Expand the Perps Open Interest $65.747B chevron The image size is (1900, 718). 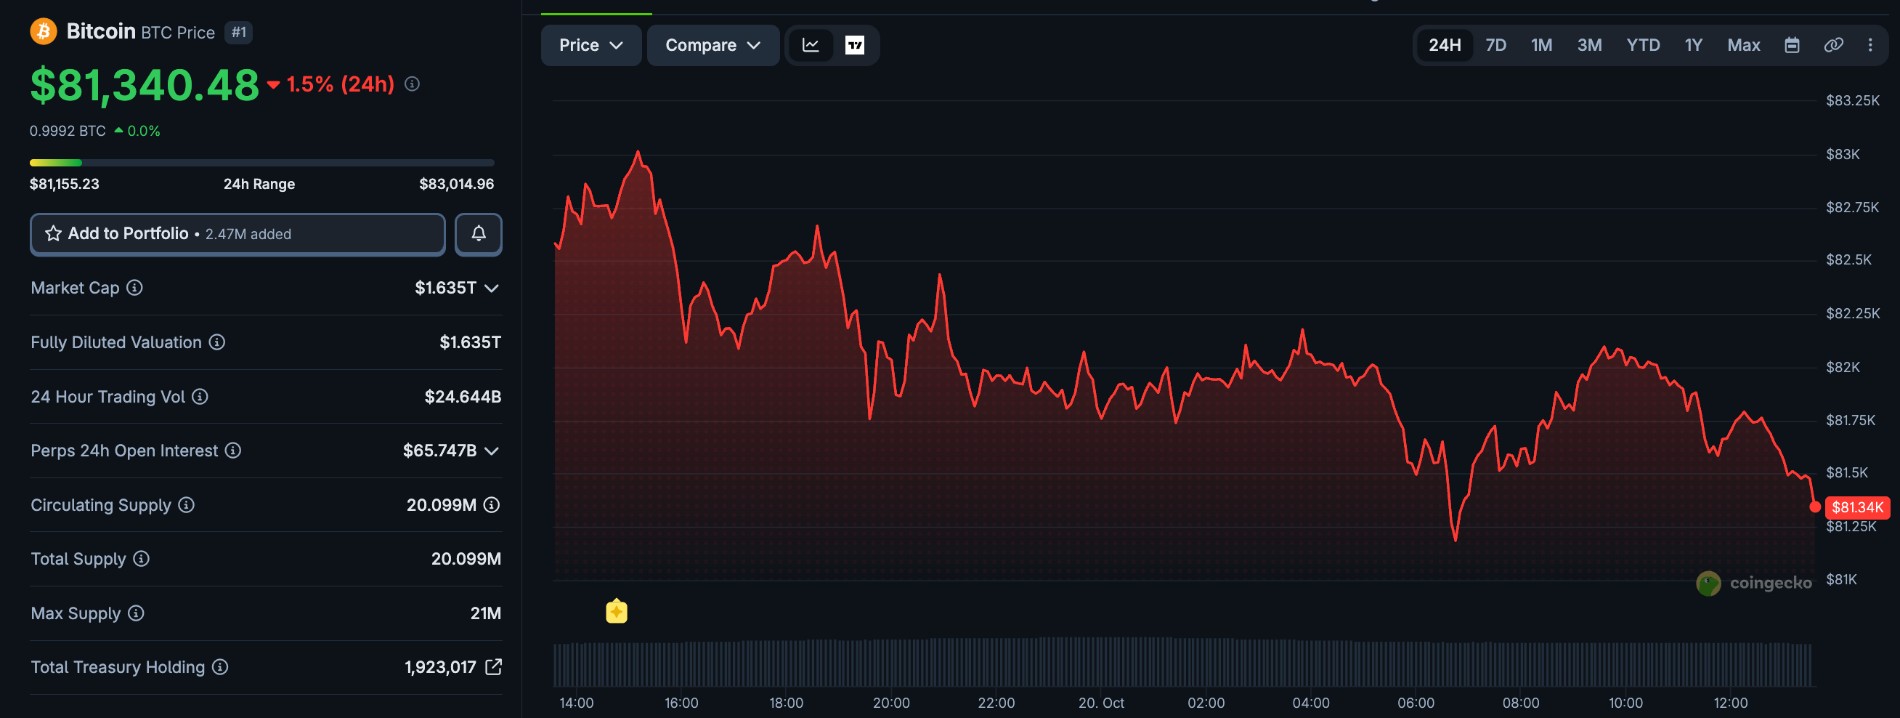coord(492,451)
